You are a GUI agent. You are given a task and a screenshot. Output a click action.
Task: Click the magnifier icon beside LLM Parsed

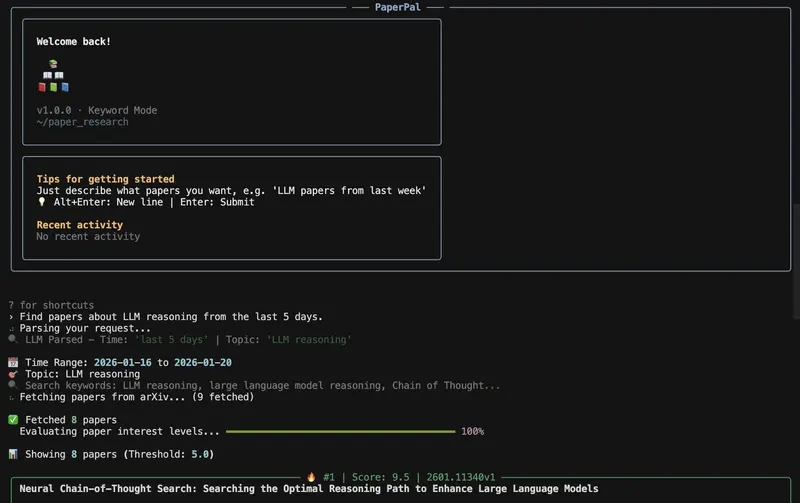tap(12, 340)
